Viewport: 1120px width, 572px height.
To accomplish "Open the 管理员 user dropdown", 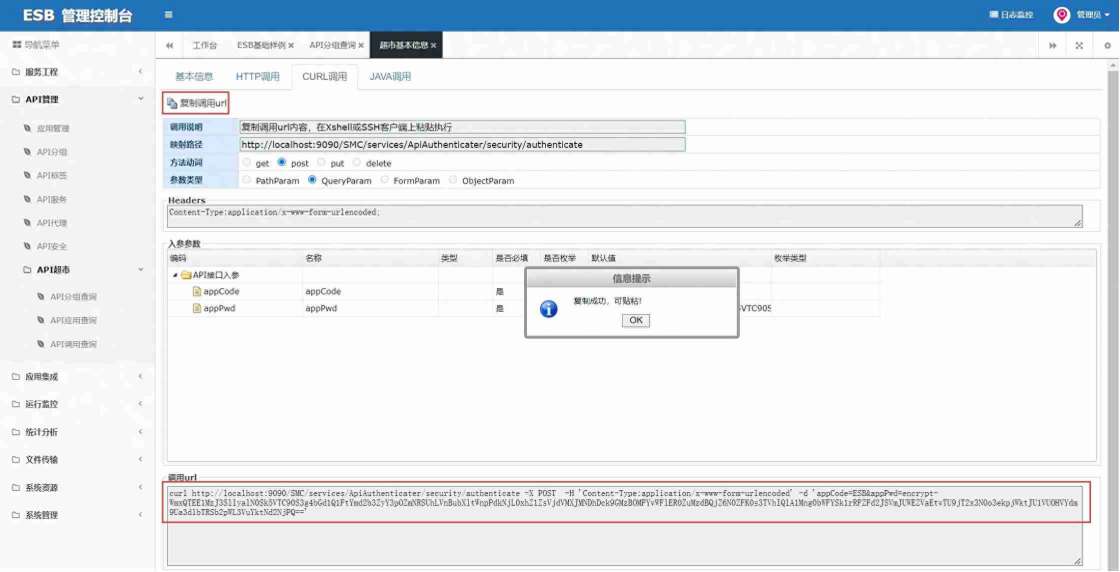I will coord(1094,15).
